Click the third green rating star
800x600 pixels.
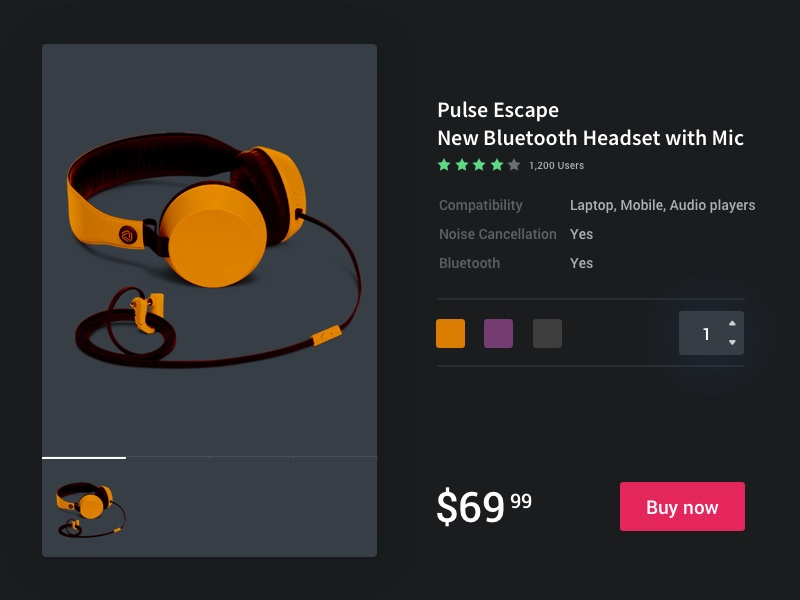coord(479,165)
